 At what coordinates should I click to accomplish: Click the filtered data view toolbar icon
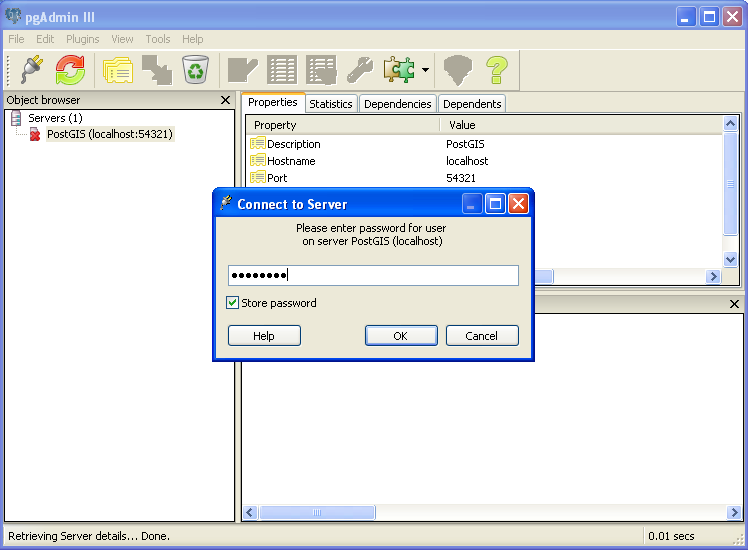click(x=321, y=70)
